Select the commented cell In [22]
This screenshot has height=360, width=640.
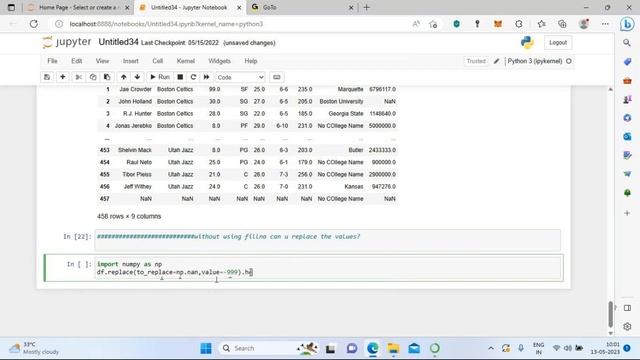(x=328, y=240)
